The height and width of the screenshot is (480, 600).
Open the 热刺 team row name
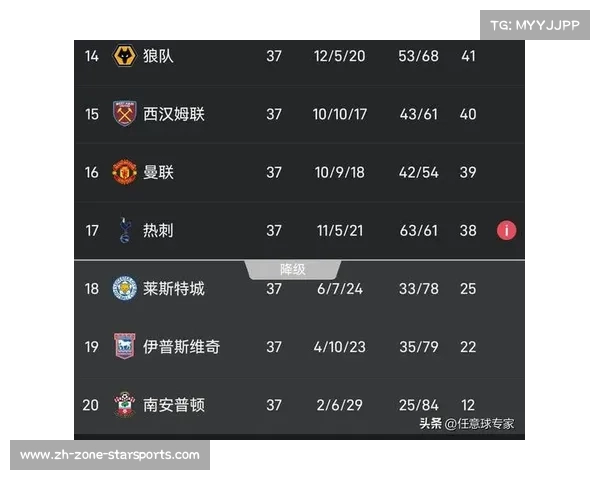158,230
